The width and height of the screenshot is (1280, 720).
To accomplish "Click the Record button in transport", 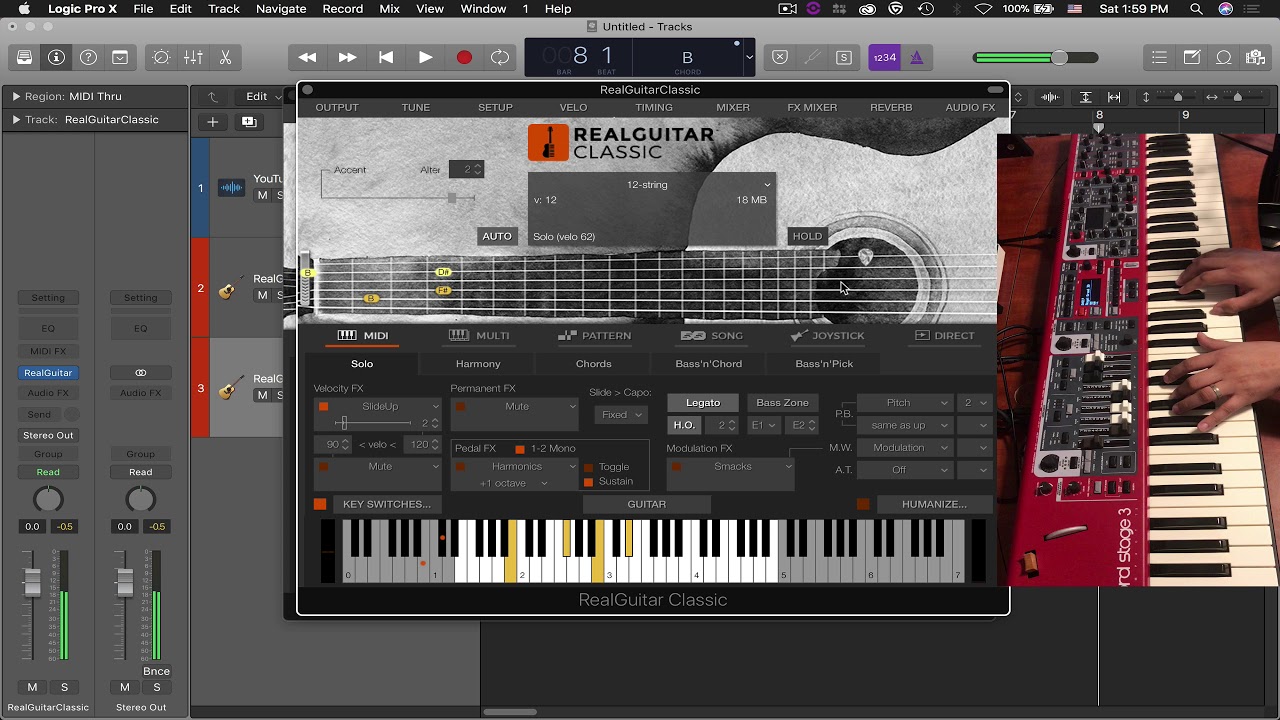I will click(464, 58).
